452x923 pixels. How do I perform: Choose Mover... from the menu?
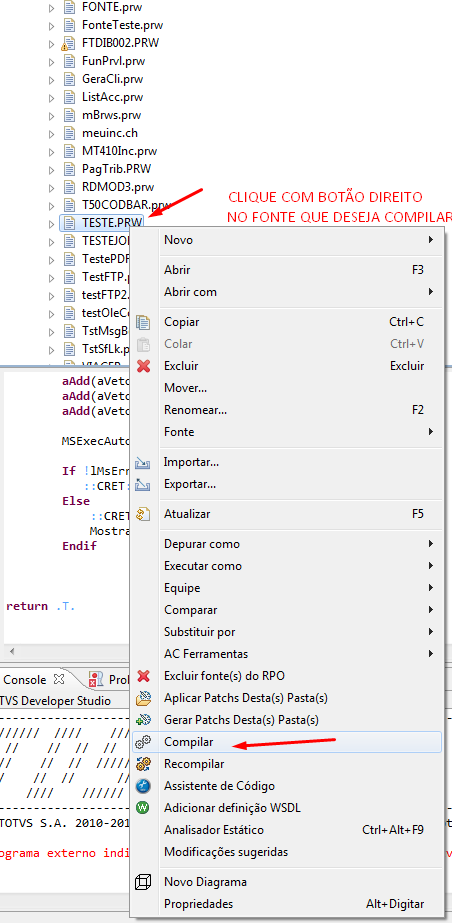tap(287, 388)
